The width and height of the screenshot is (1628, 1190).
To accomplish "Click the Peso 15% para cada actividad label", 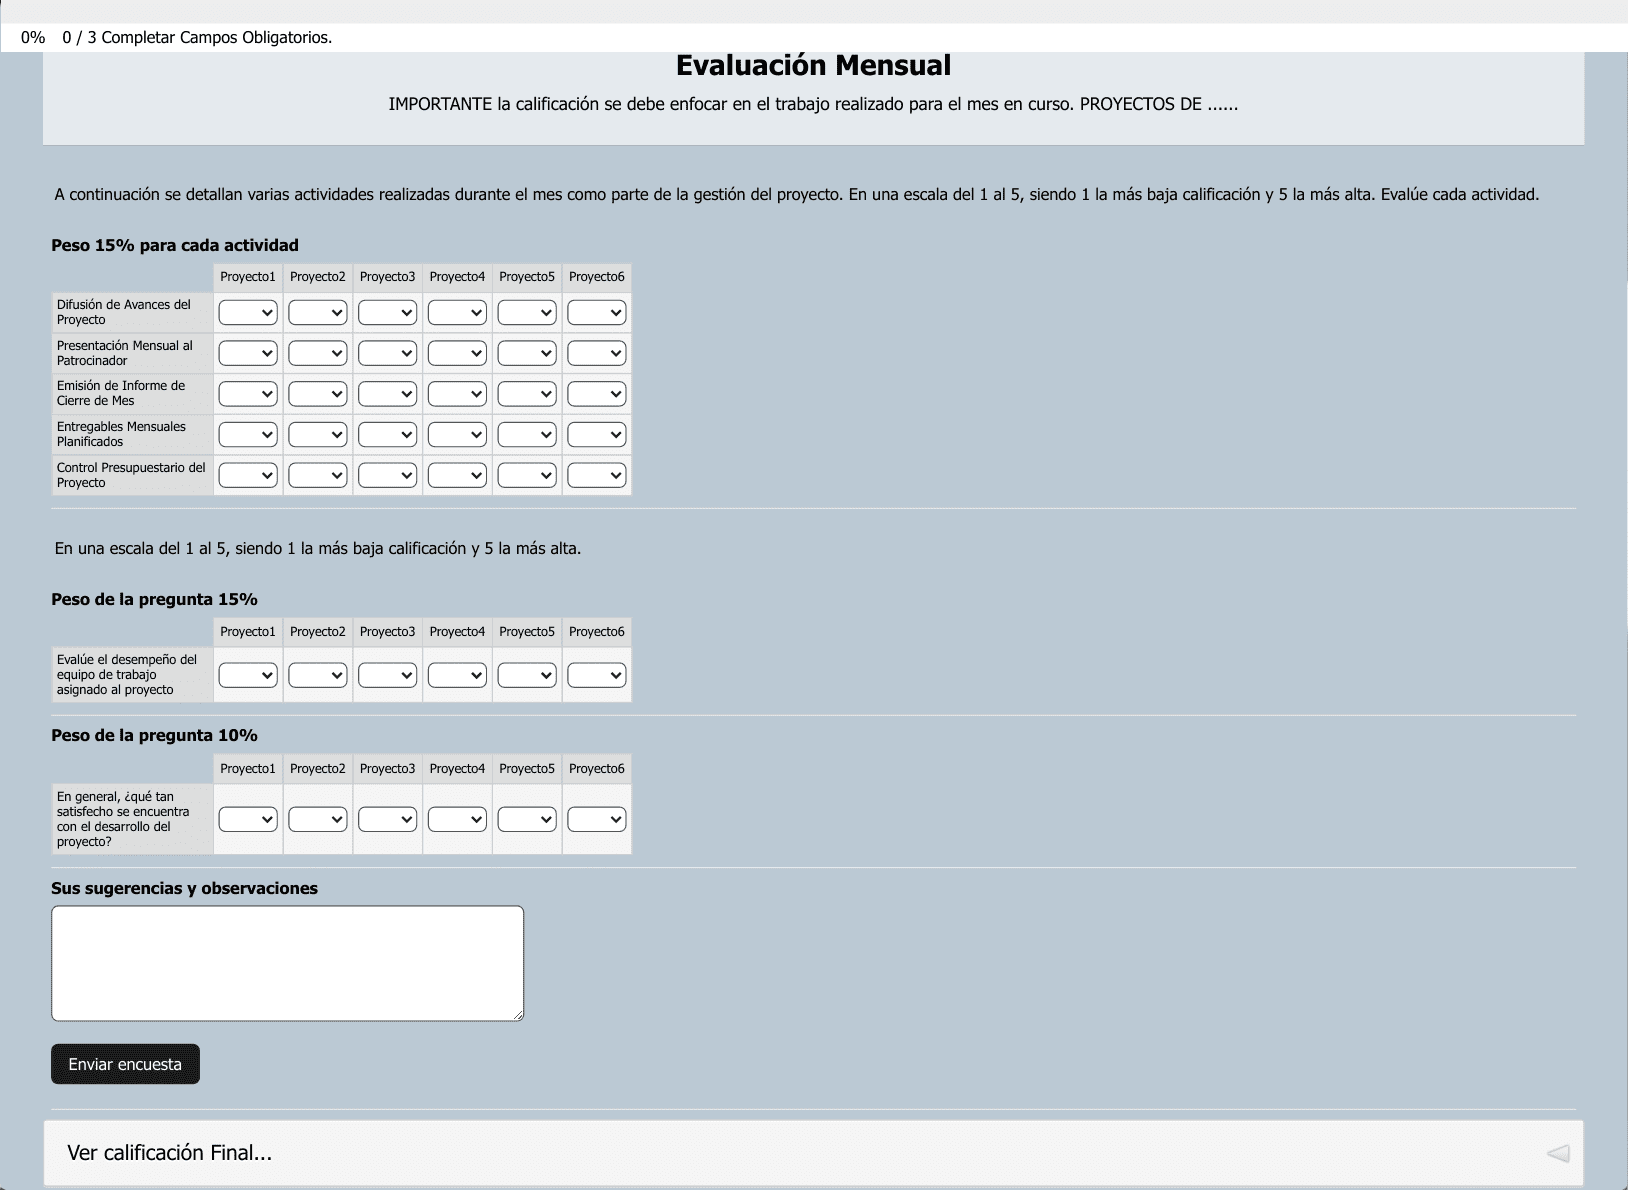I will (175, 245).
